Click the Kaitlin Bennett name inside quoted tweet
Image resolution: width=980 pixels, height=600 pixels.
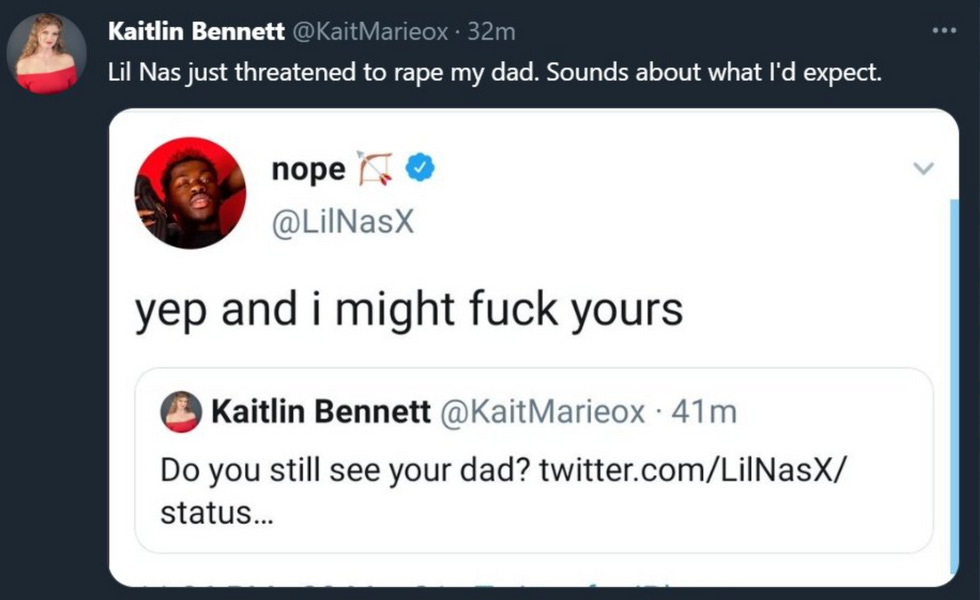click(321, 412)
